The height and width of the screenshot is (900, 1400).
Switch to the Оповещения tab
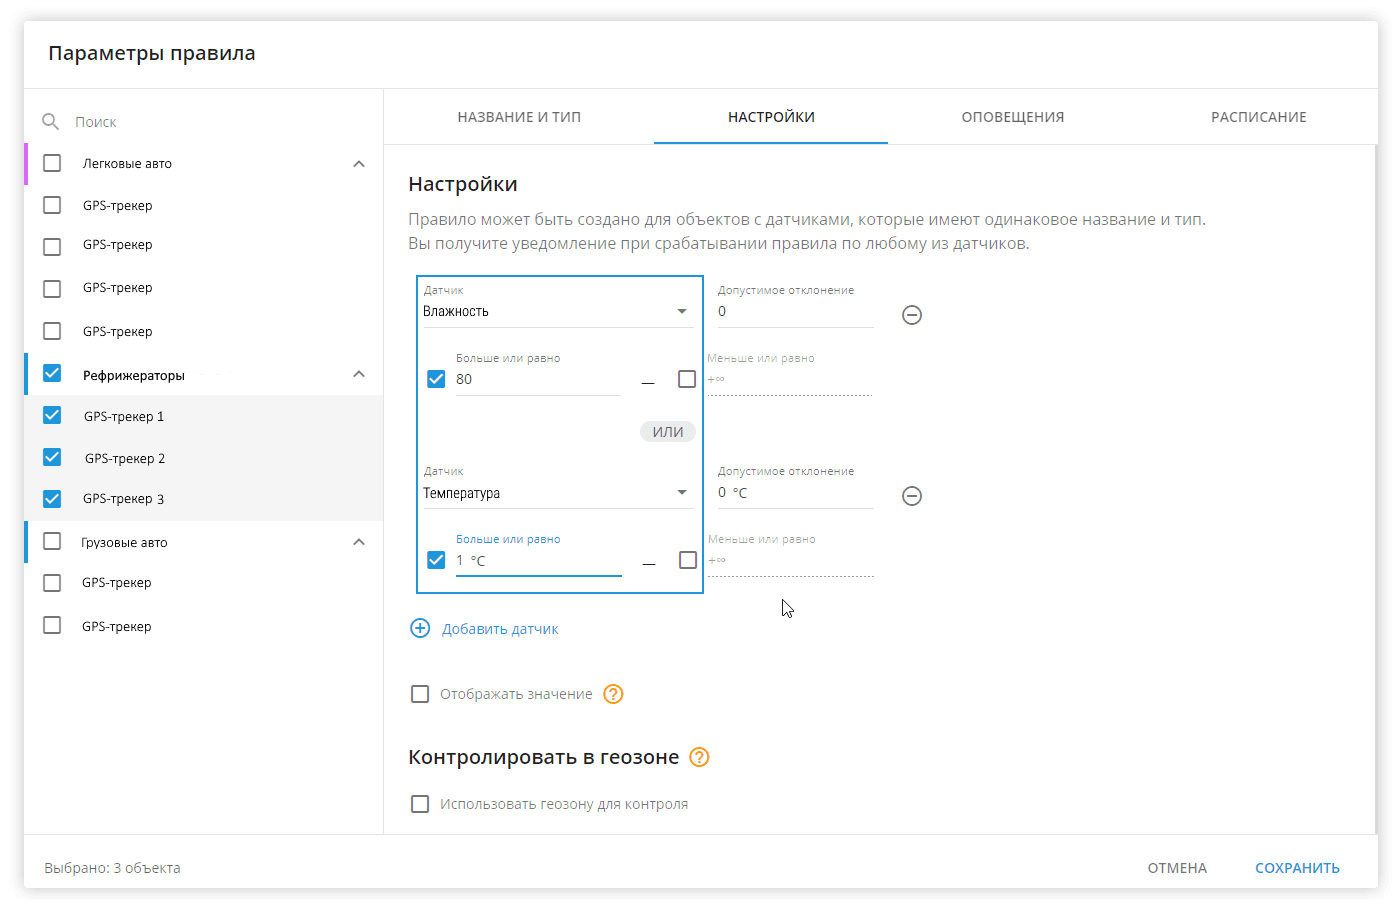tap(1013, 117)
